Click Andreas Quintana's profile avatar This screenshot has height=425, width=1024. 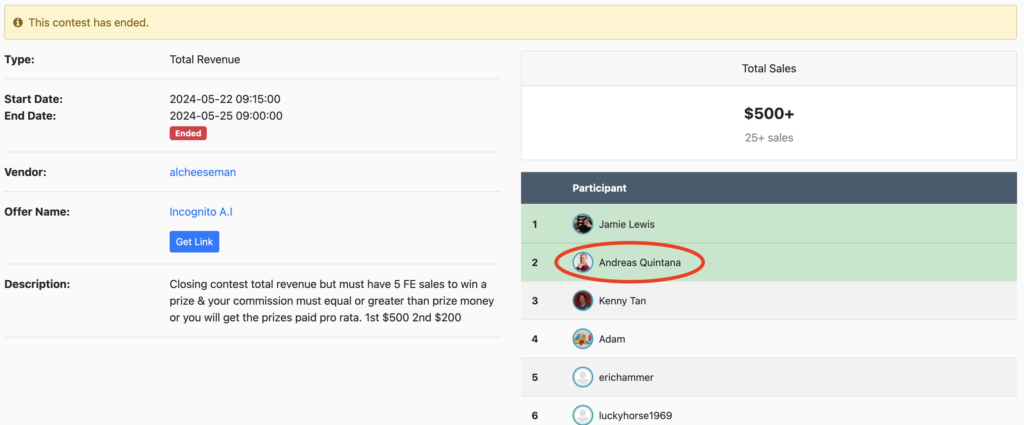(x=582, y=263)
